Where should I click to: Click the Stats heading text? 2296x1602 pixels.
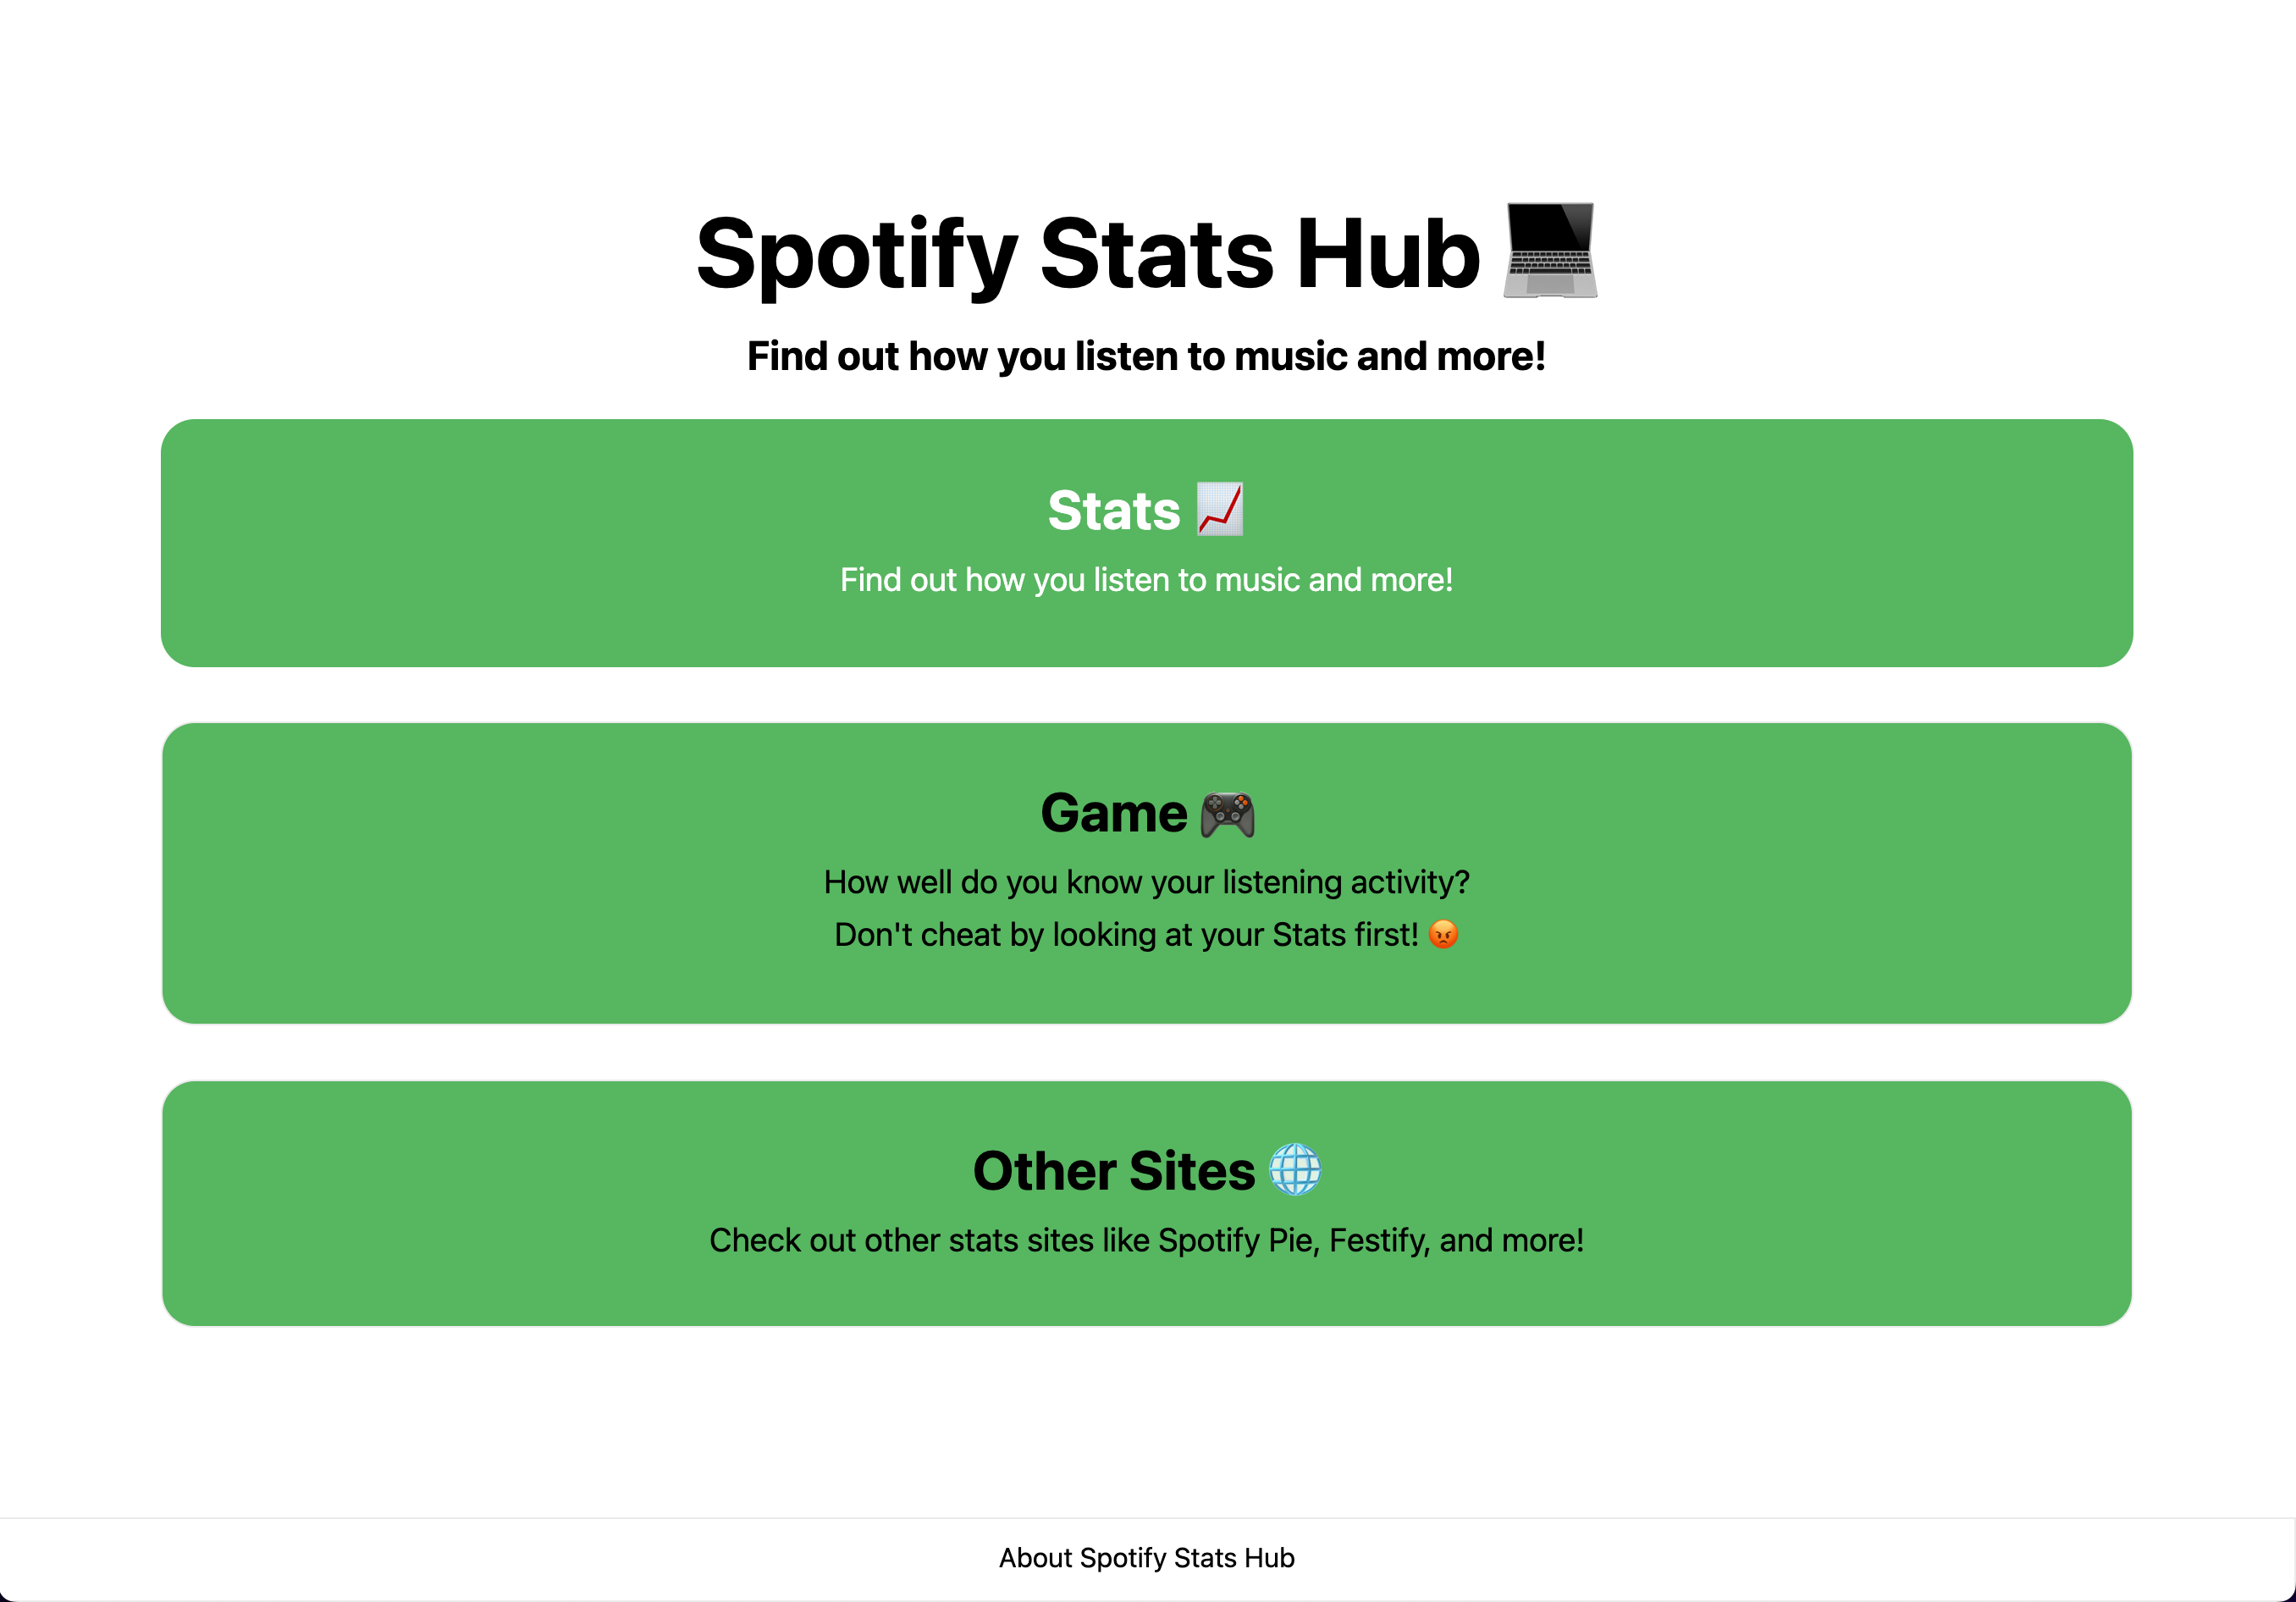(x=1113, y=509)
